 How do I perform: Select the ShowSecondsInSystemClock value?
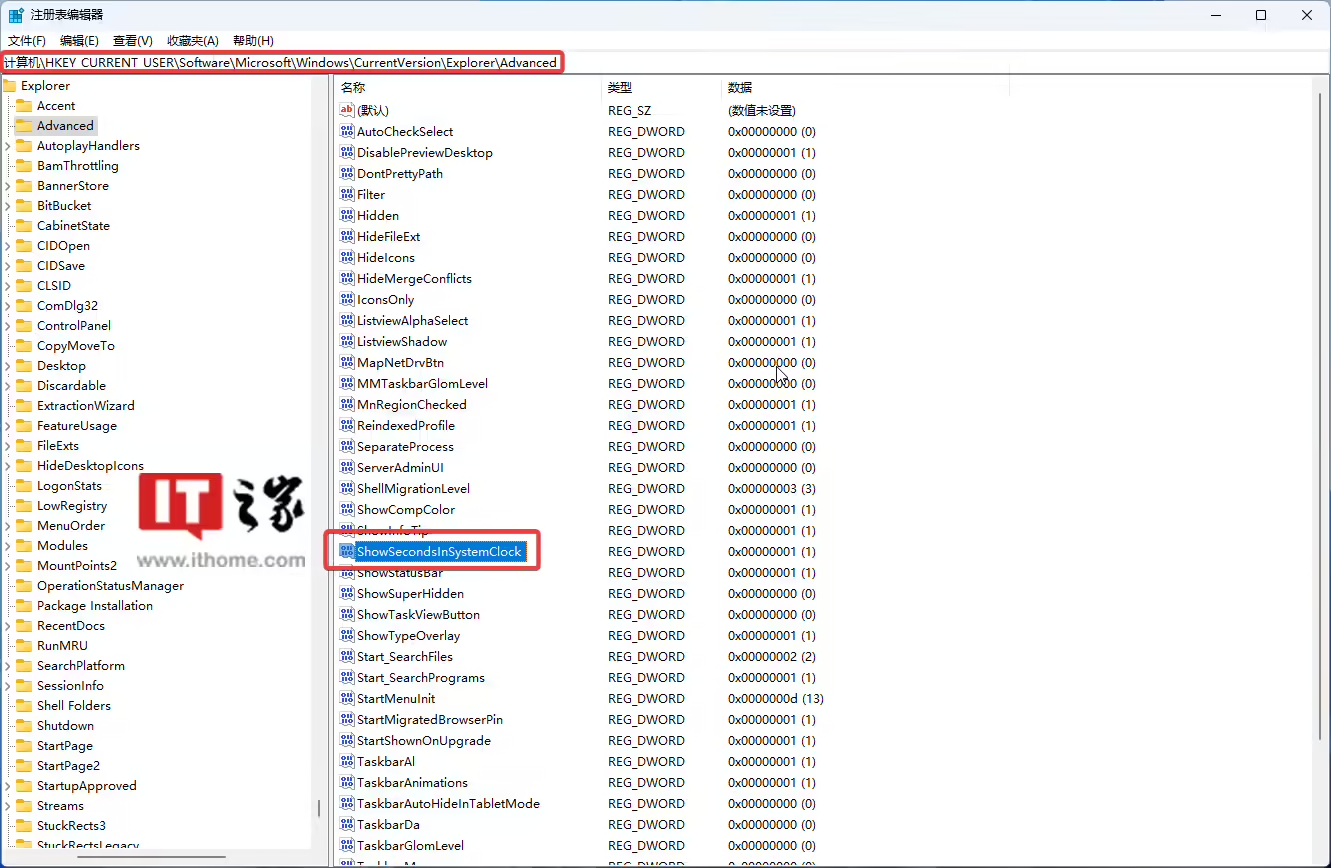pyautogui.click(x=439, y=552)
